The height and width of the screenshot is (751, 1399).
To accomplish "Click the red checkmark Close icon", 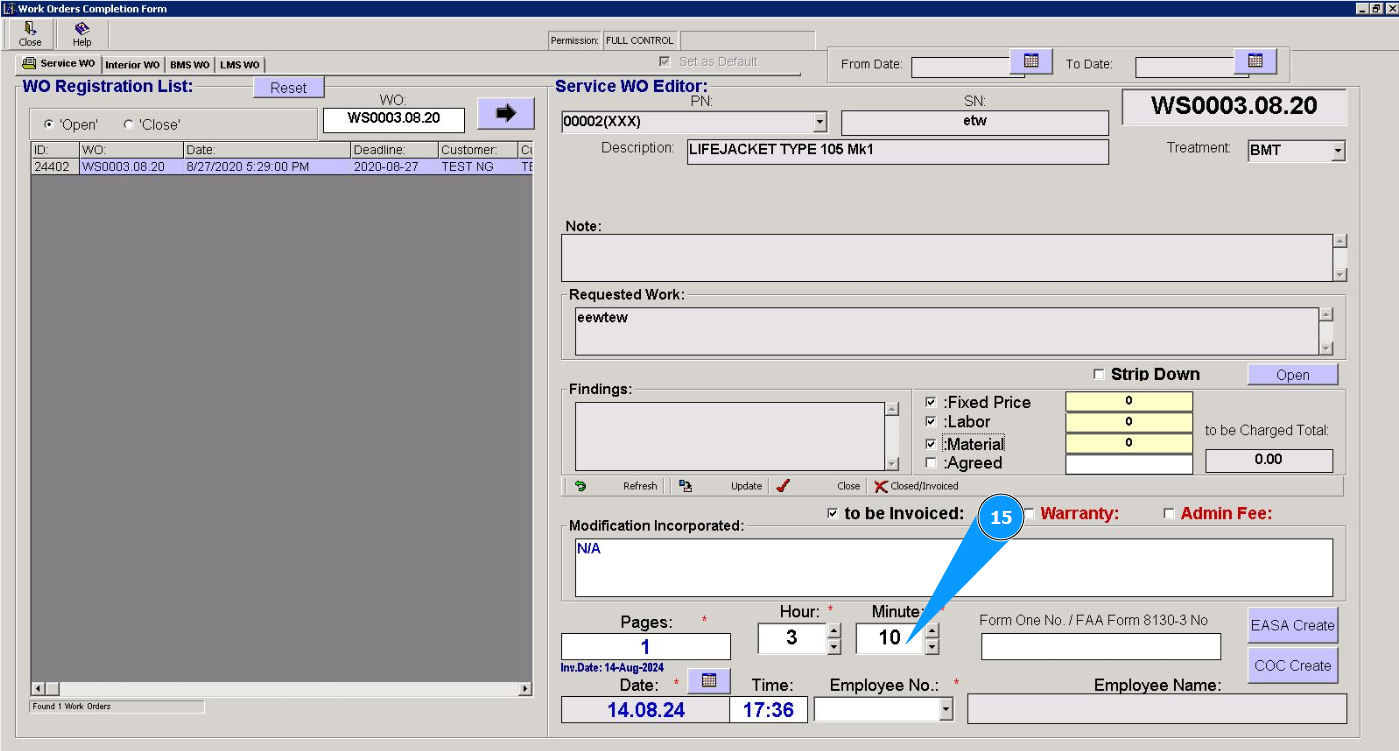I will (783, 486).
